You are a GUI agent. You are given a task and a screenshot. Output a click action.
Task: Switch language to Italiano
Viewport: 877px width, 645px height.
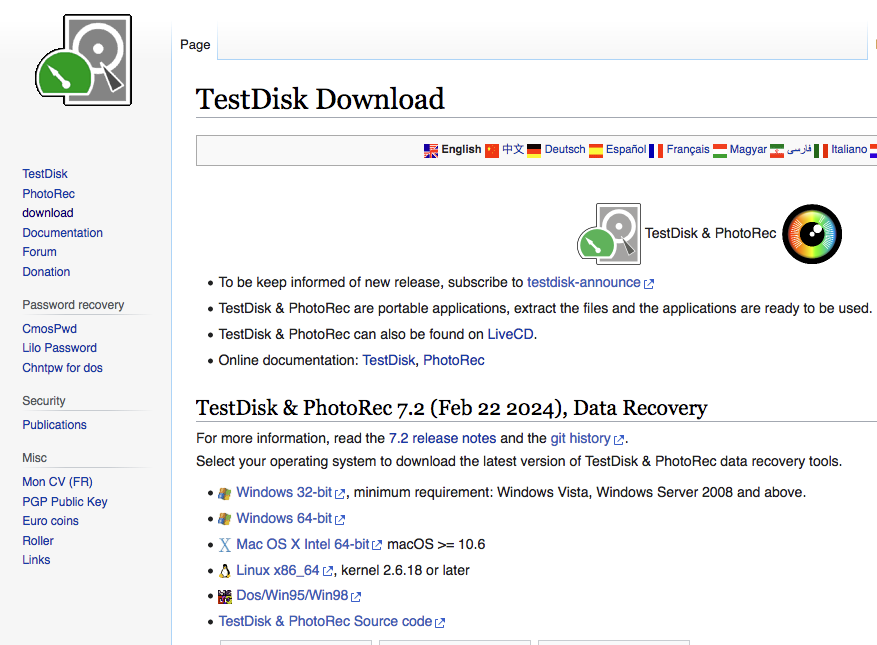pos(849,149)
